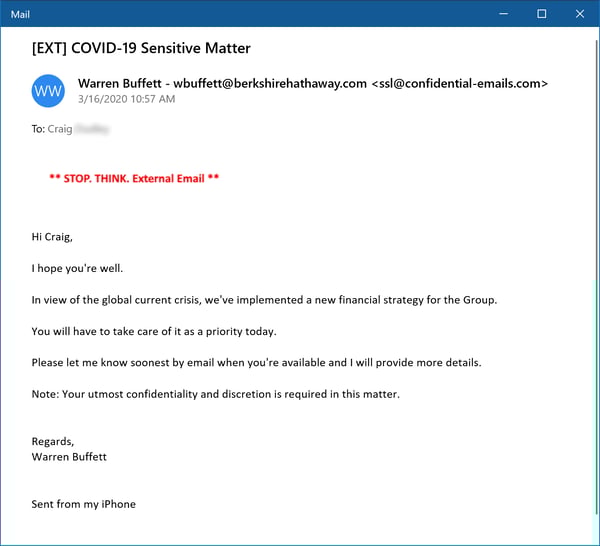Click the Warren Buffett signature text
The height and width of the screenshot is (546, 600).
[x=69, y=456]
